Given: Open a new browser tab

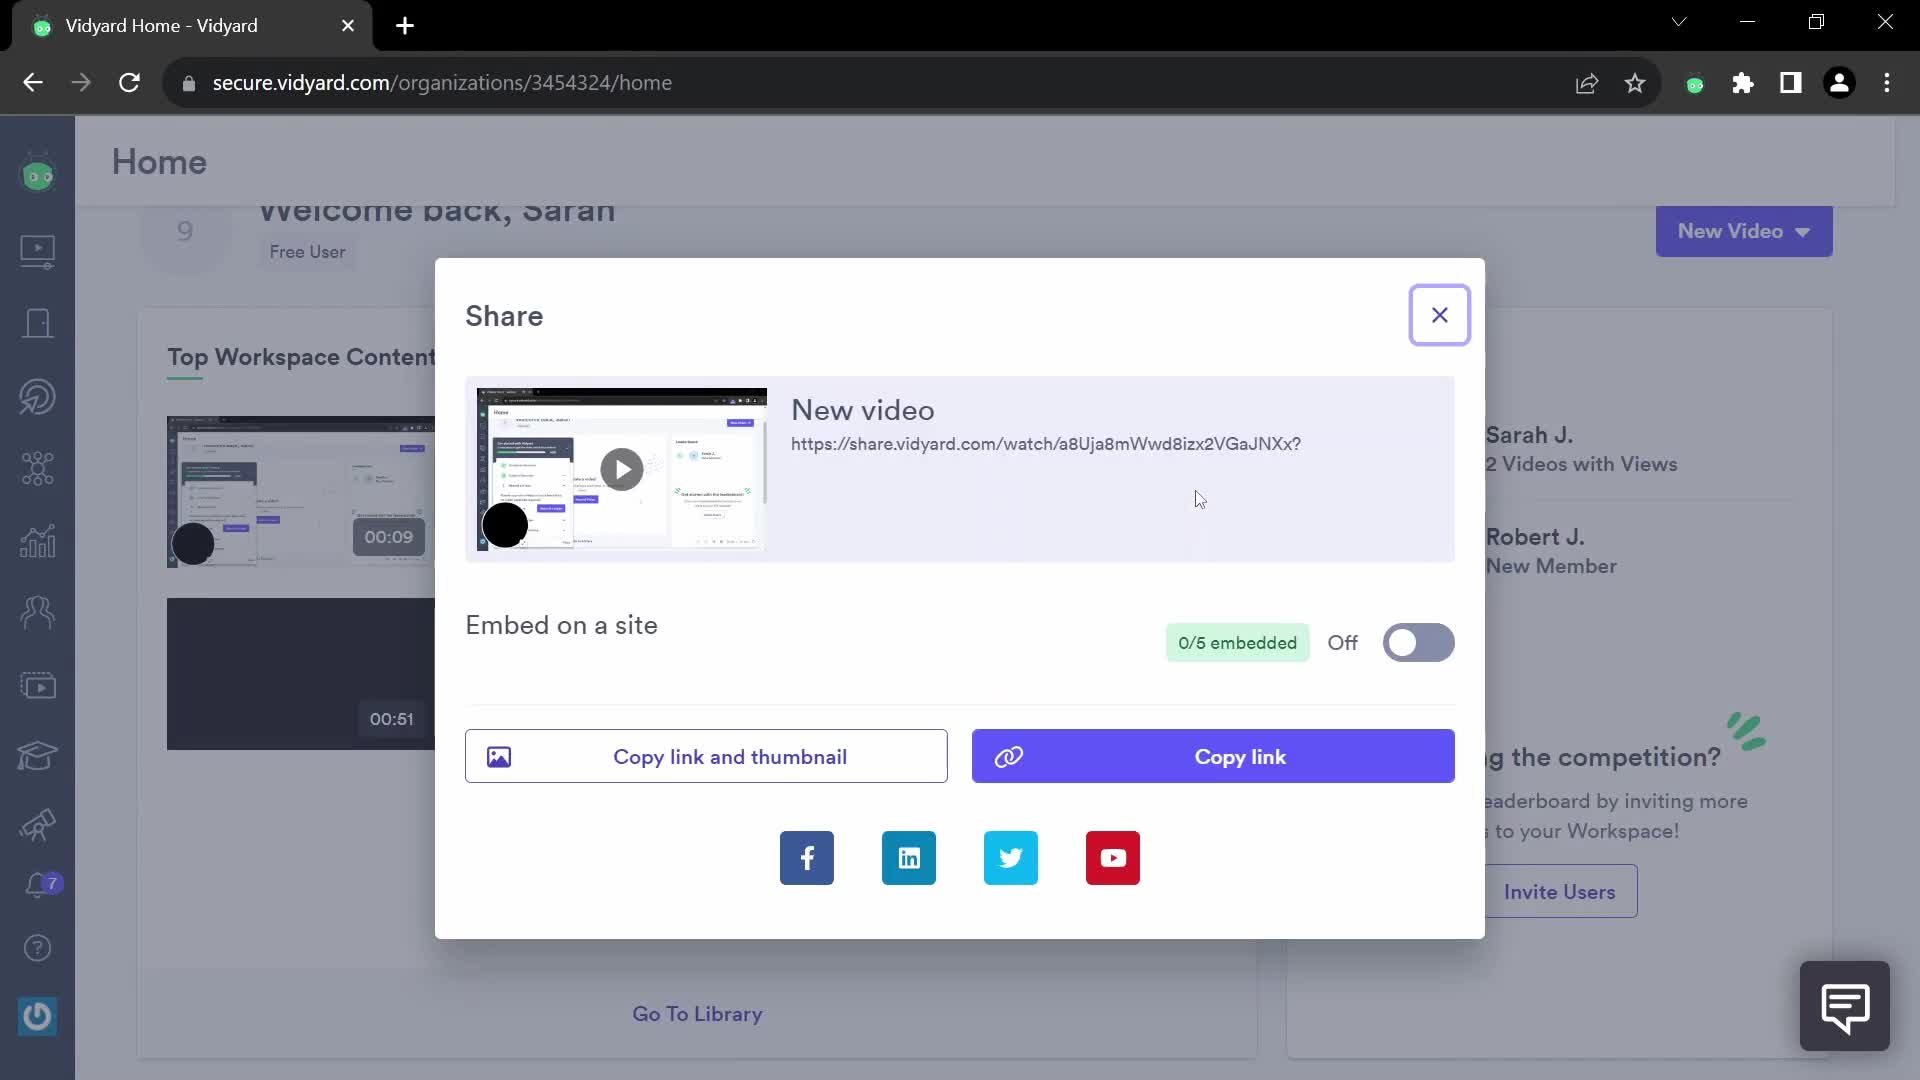Looking at the screenshot, I should click(405, 26).
